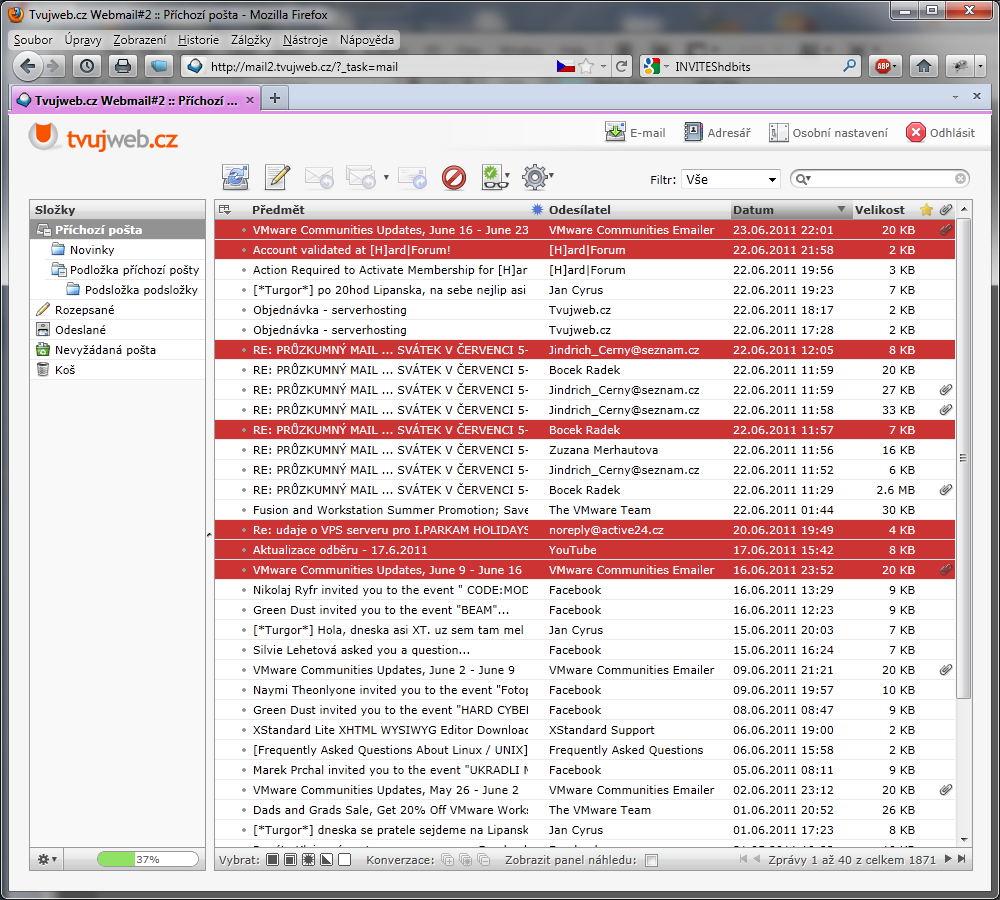The height and width of the screenshot is (900, 1000).
Task: Click the red delete message icon
Action: (x=454, y=178)
